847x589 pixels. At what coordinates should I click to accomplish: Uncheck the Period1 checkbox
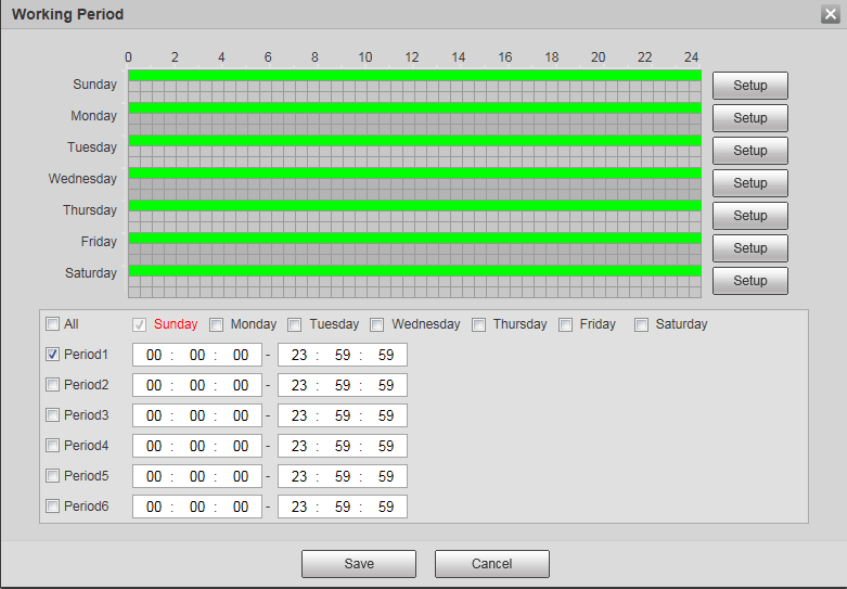(52, 354)
